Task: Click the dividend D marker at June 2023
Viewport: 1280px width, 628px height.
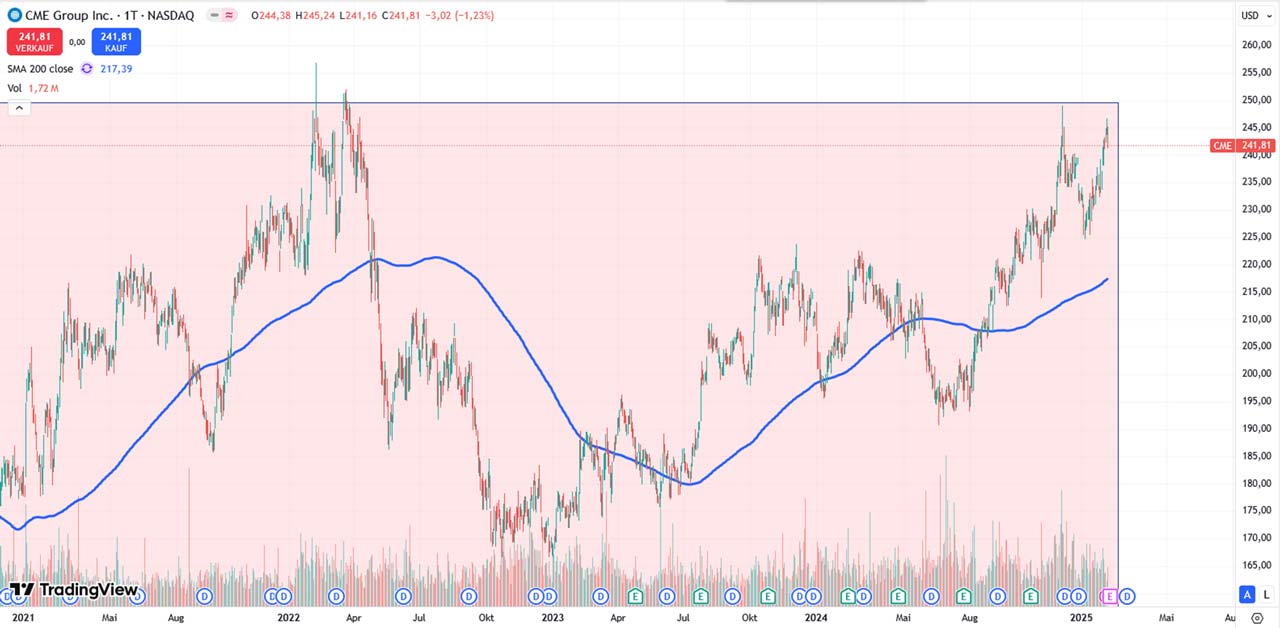Action: click(x=666, y=597)
